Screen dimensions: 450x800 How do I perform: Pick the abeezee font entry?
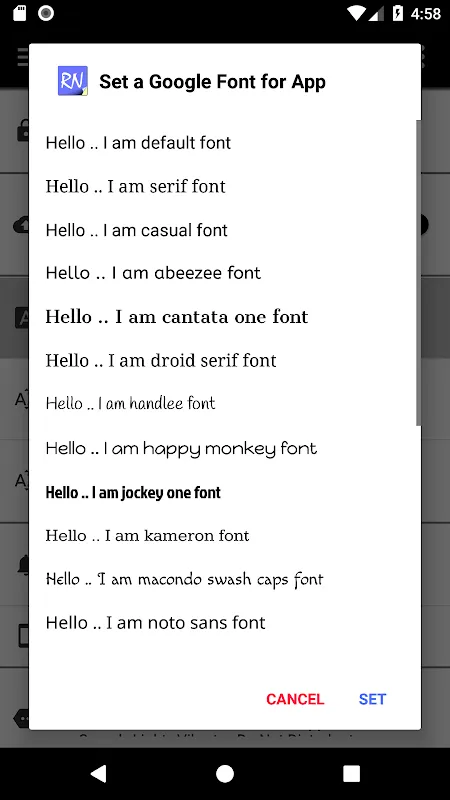[225, 273]
